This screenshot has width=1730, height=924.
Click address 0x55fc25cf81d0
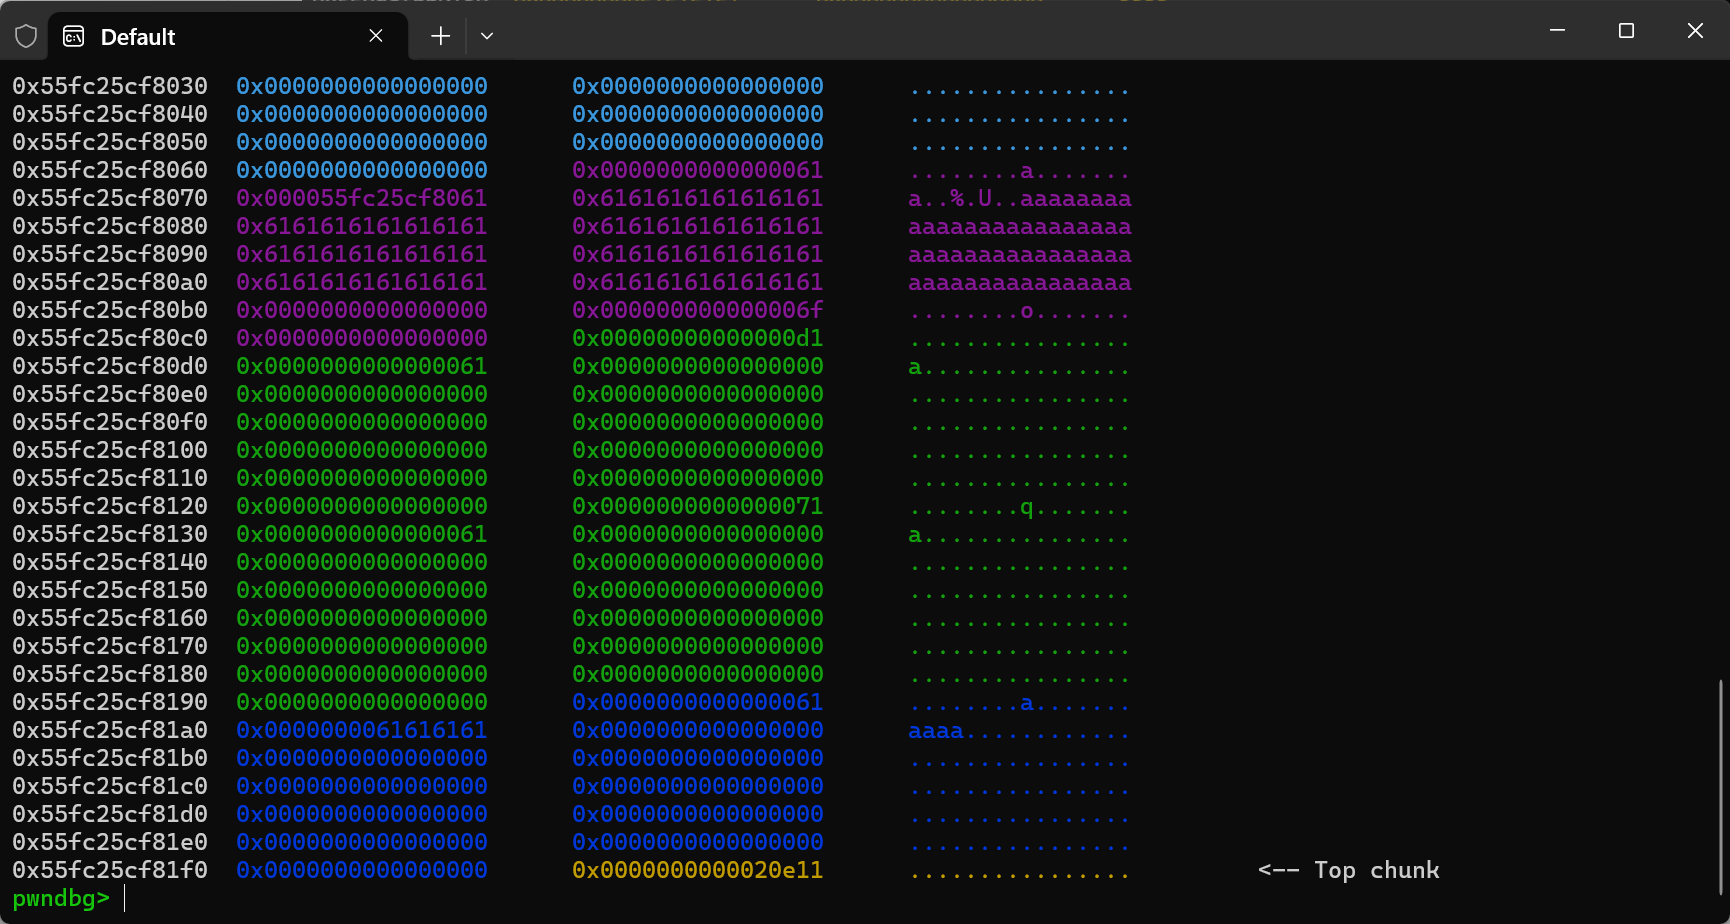110,814
